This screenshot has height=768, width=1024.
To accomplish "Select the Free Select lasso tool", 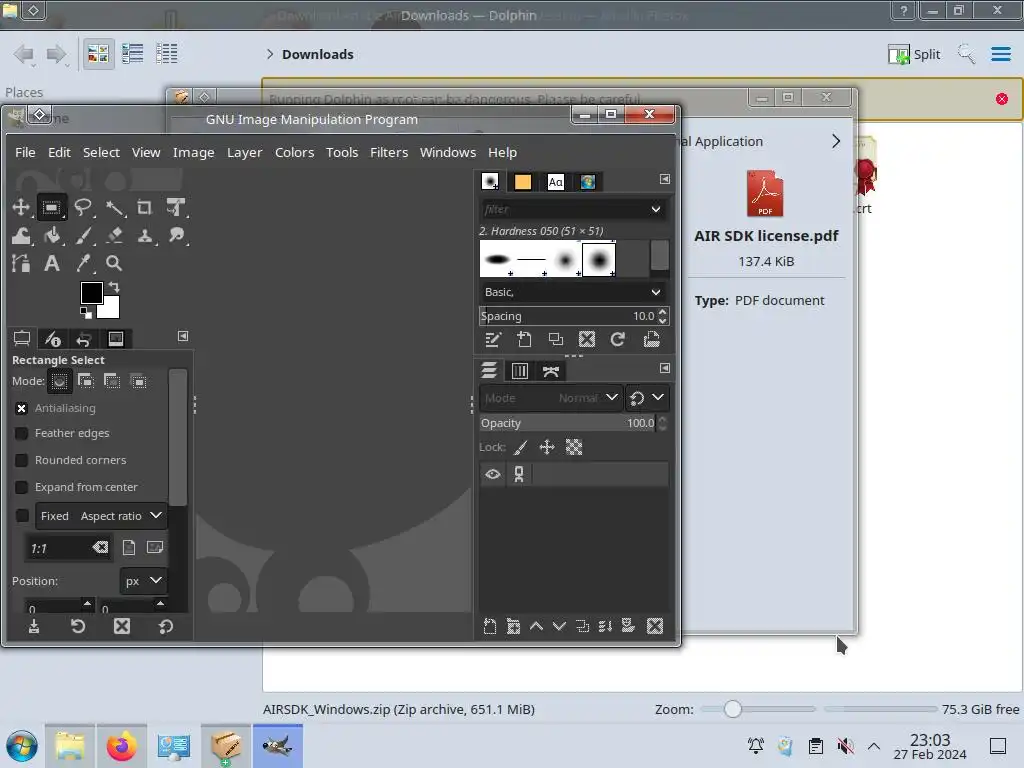I will click(83, 208).
